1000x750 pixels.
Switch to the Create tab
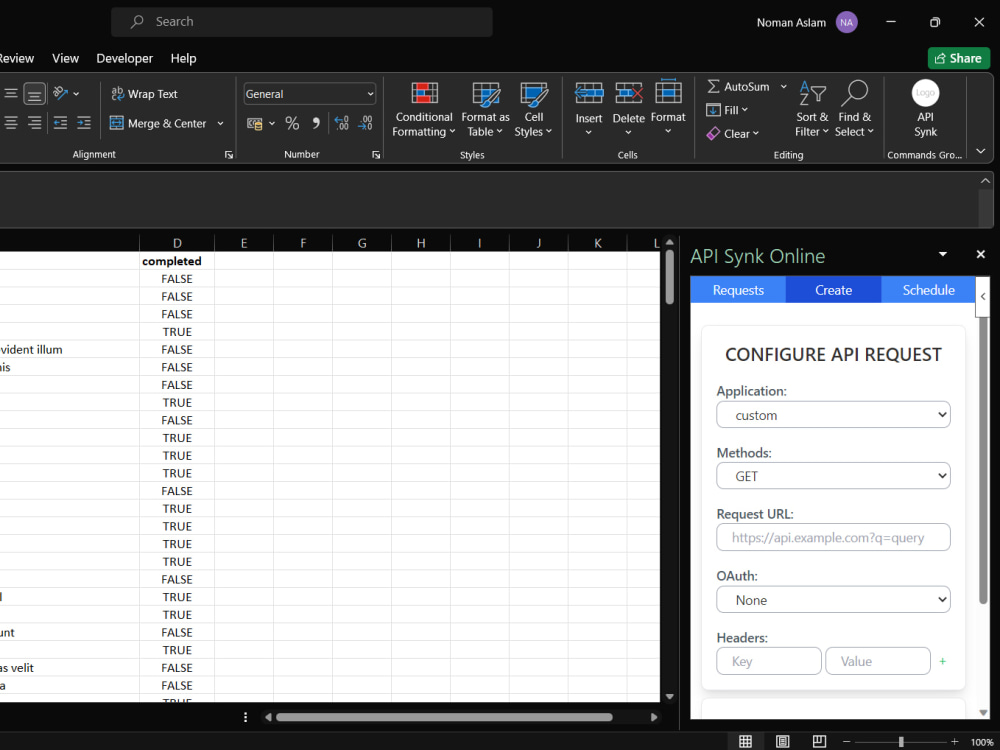[x=833, y=290]
